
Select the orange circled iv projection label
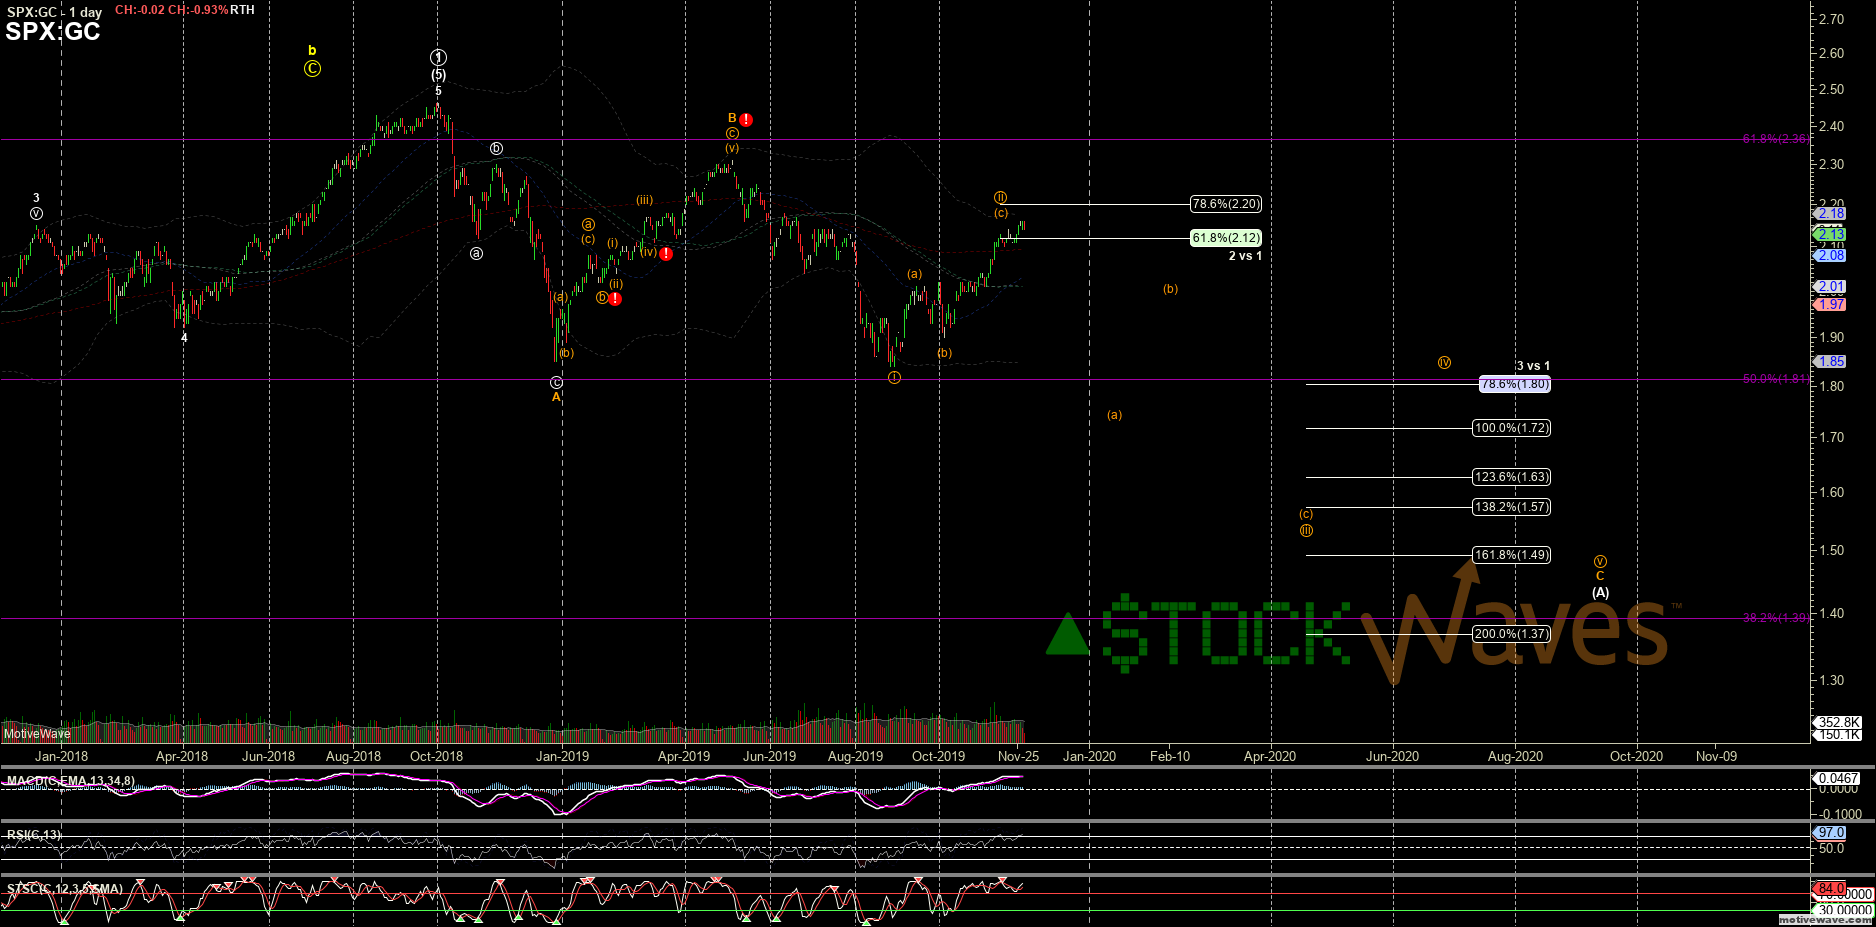pyautogui.click(x=1444, y=363)
